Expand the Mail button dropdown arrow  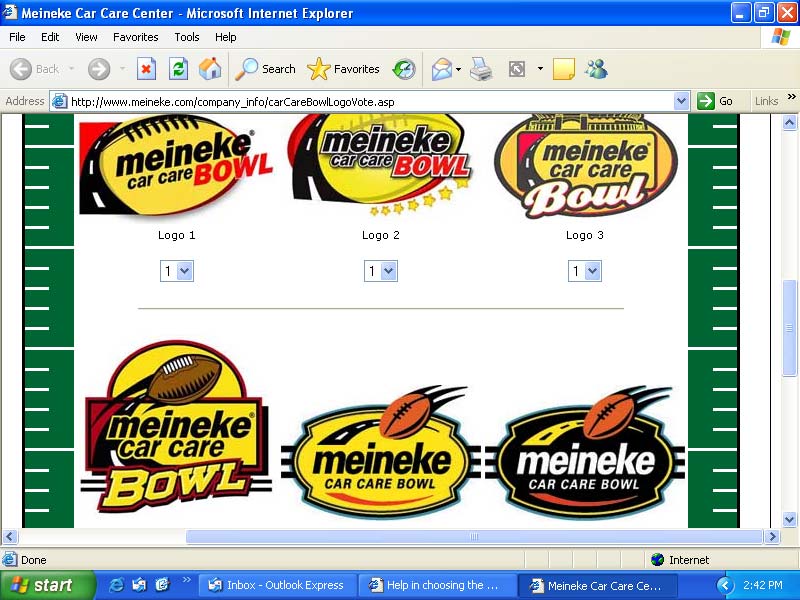[458, 69]
